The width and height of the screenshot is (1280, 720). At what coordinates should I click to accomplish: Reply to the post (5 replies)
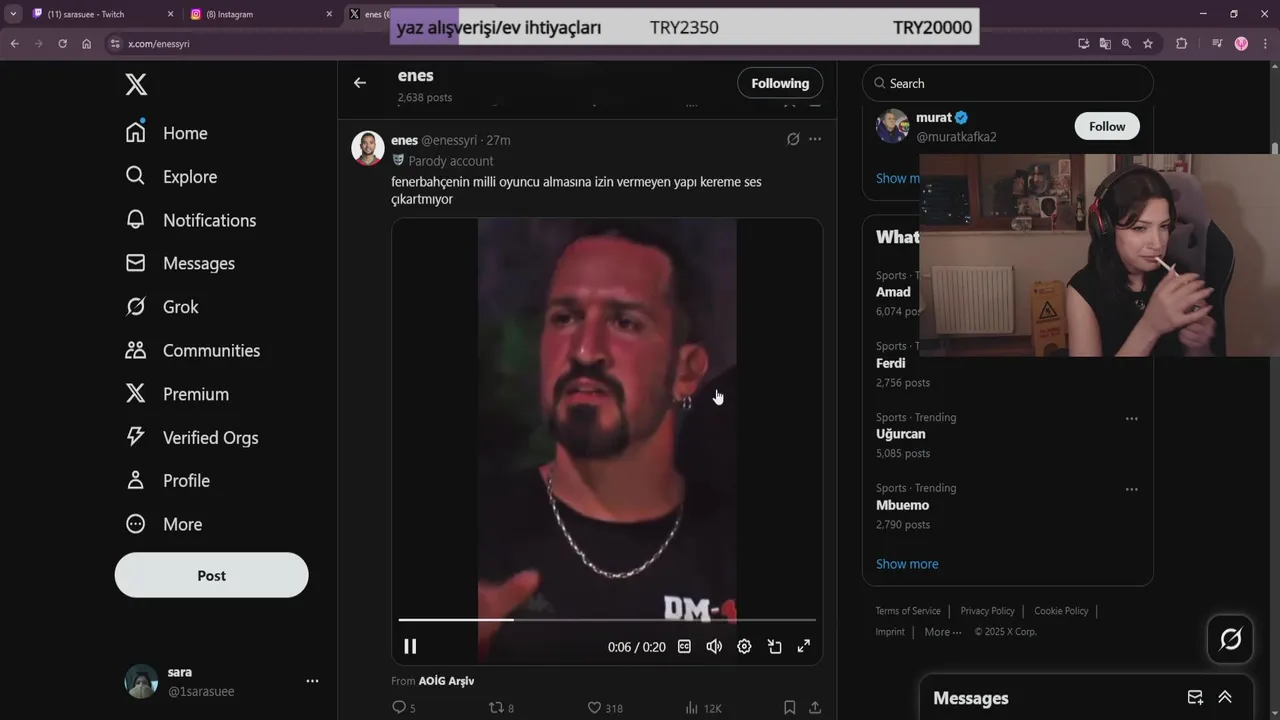[x=404, y=708]
